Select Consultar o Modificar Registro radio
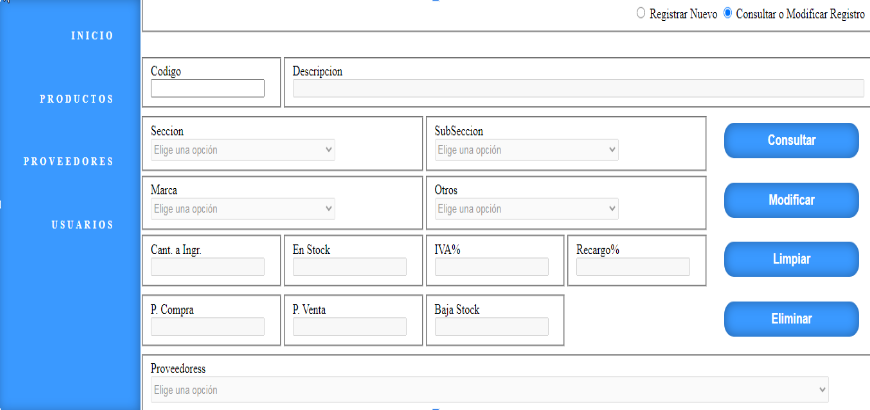This screenshot has width=870, height=410. click(x=727, y=15)
